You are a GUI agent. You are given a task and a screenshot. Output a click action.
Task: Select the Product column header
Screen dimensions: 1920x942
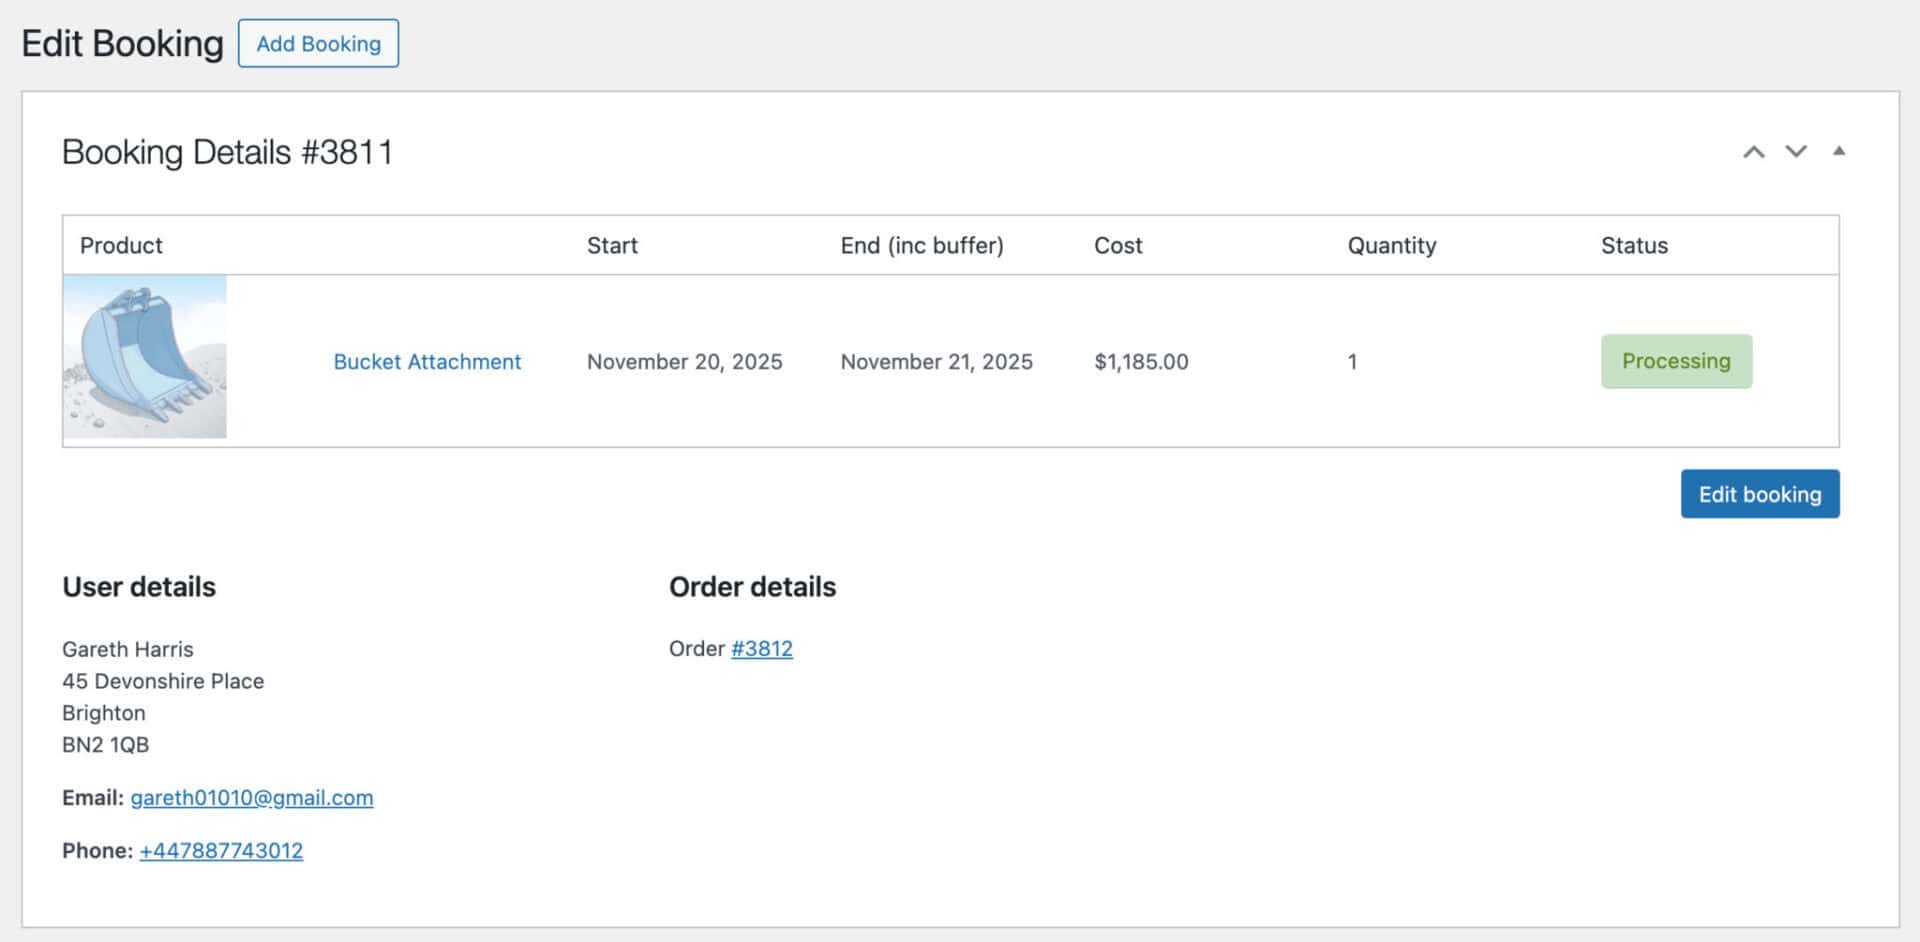click(121, 245)
